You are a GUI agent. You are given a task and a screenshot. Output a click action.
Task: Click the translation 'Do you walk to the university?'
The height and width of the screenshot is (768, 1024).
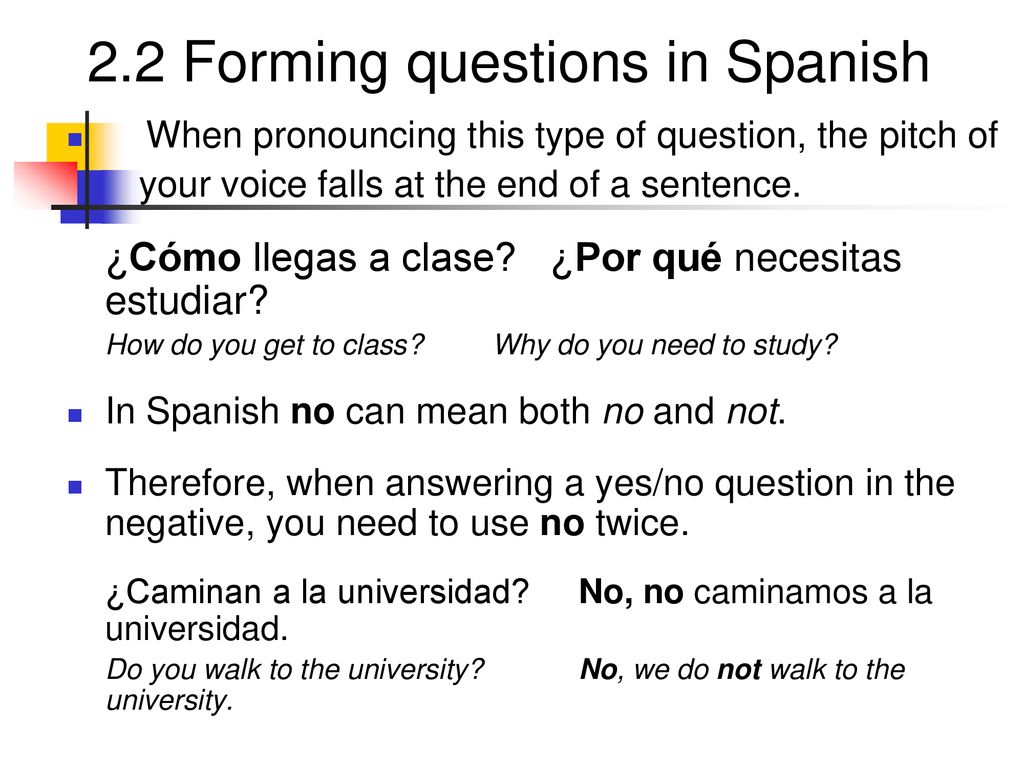295,669
